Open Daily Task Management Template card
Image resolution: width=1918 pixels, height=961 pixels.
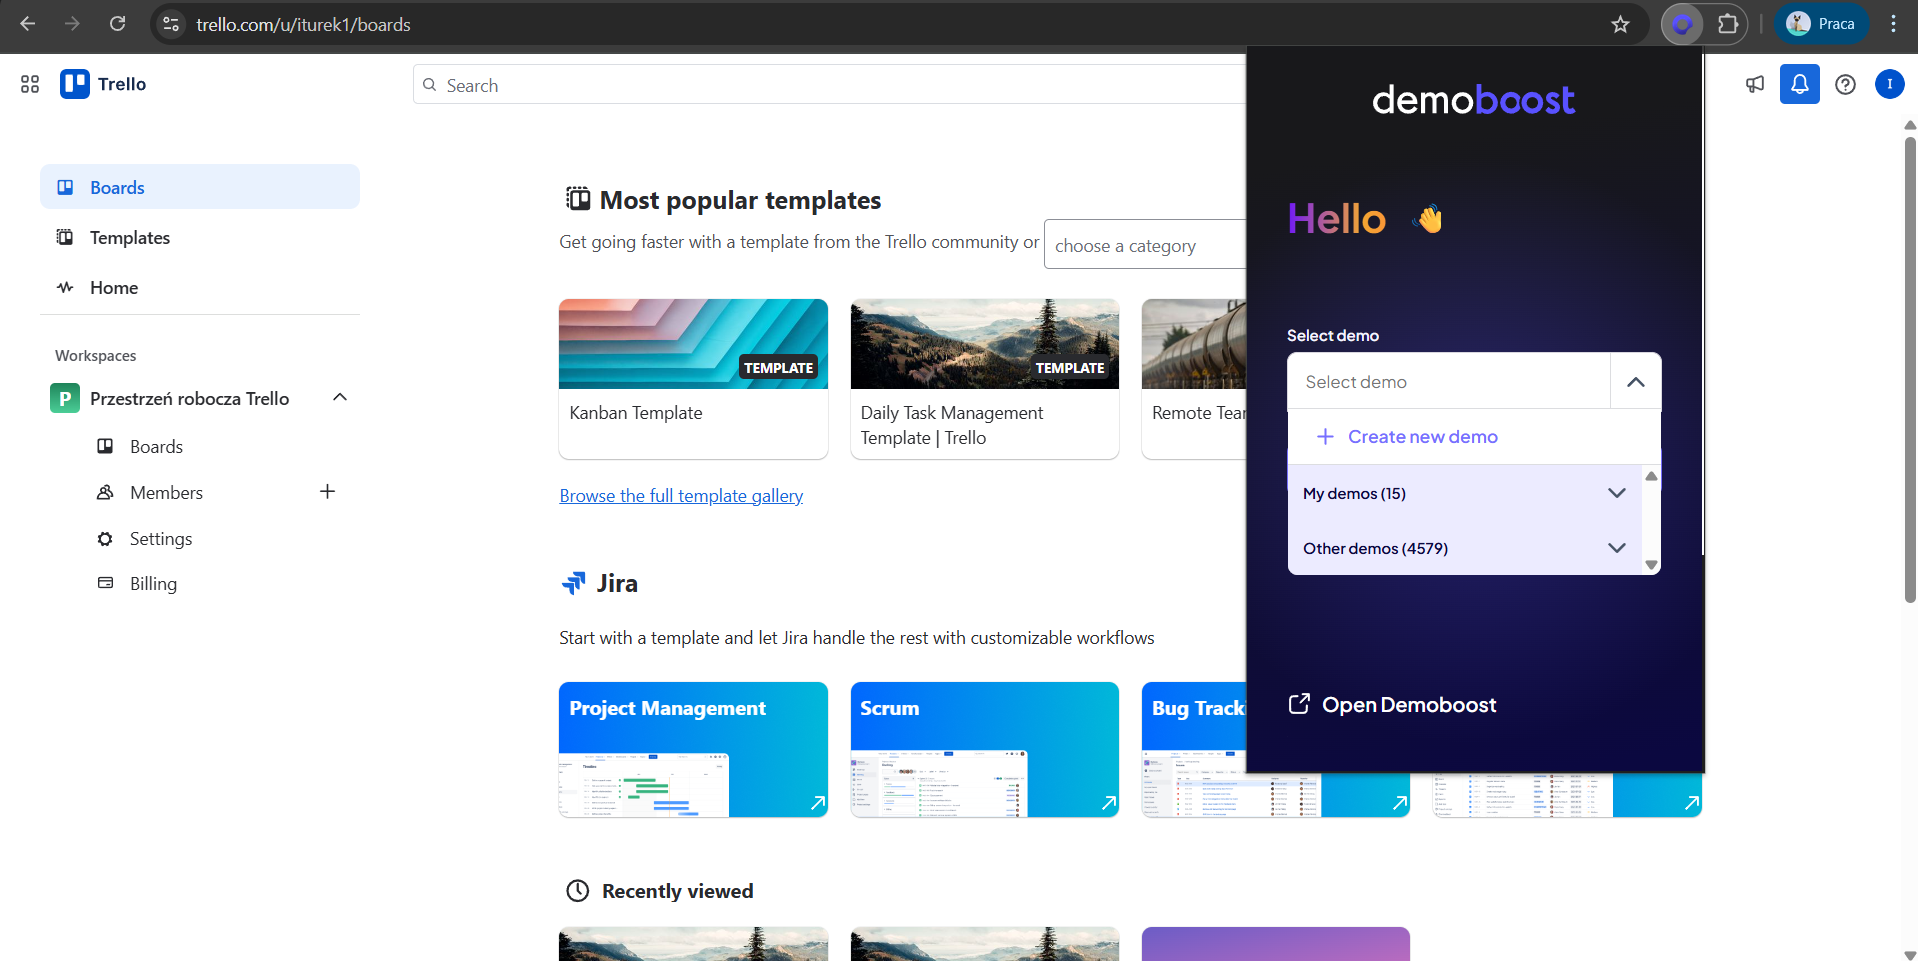984,379
